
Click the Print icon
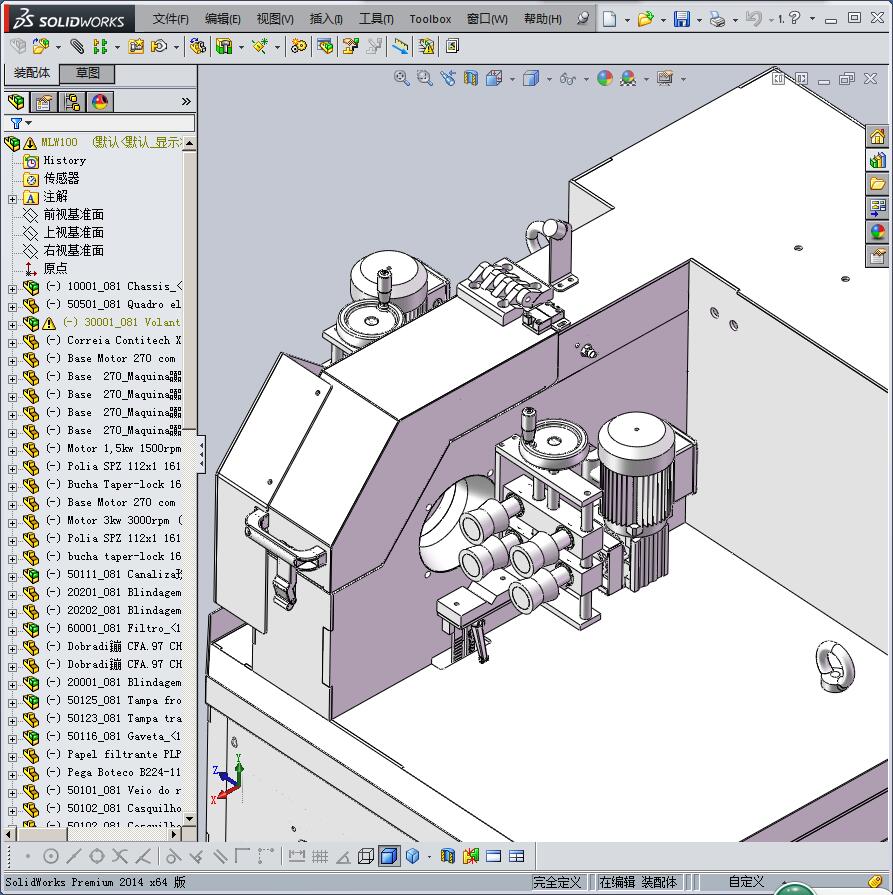pyautogui.click(x=717, y=19)
